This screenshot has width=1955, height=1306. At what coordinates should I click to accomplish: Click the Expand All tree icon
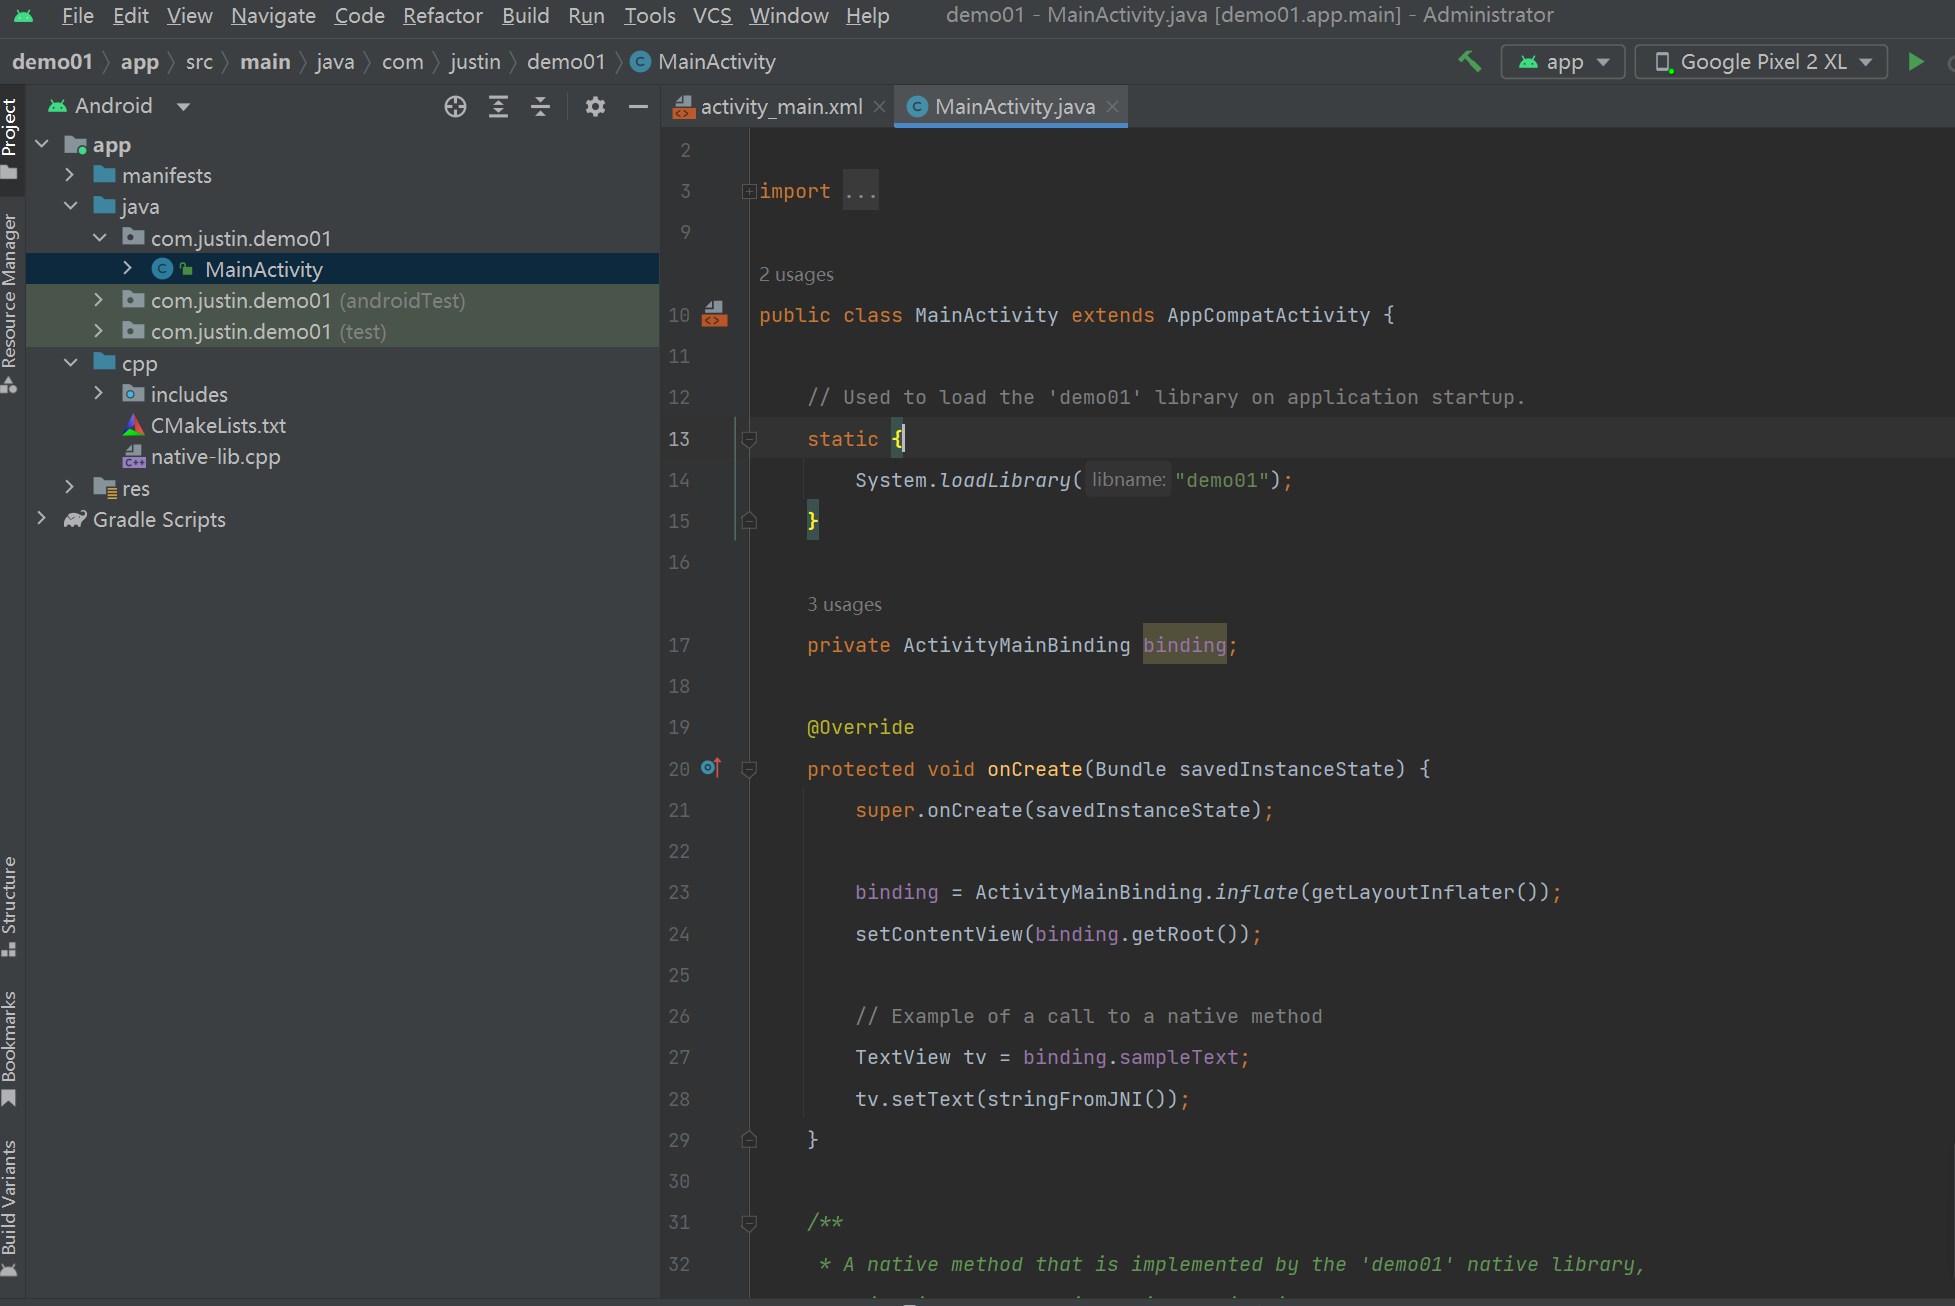(498, 107)
